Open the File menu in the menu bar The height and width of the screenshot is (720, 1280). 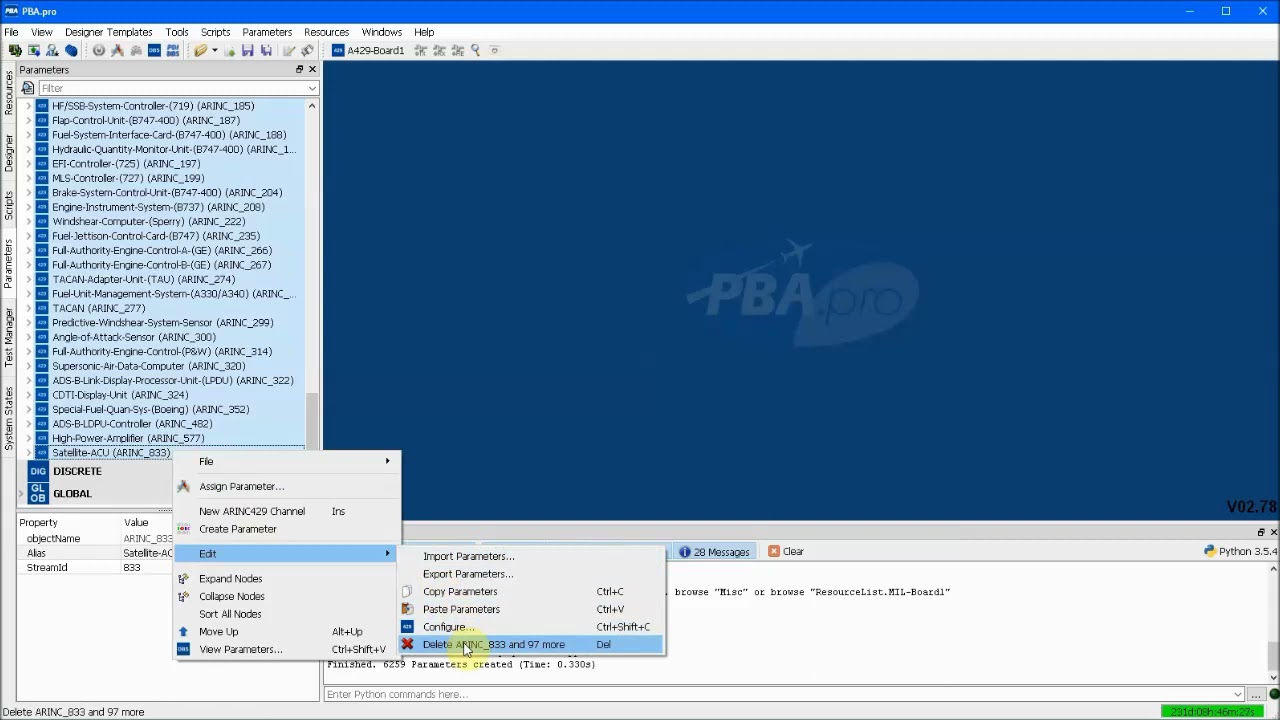[11, 32]
